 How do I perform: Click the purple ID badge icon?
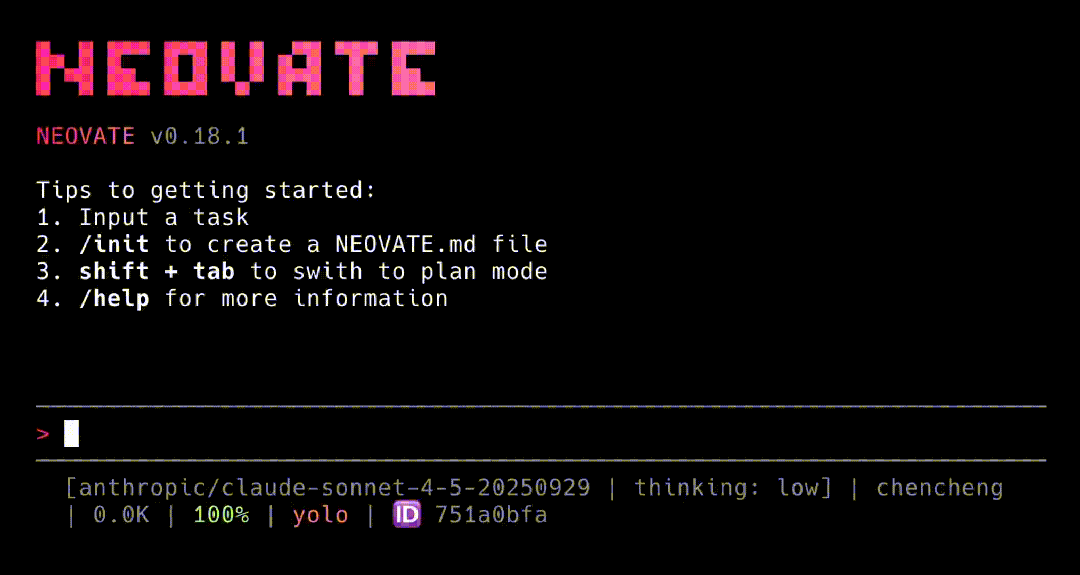(408, 515)
